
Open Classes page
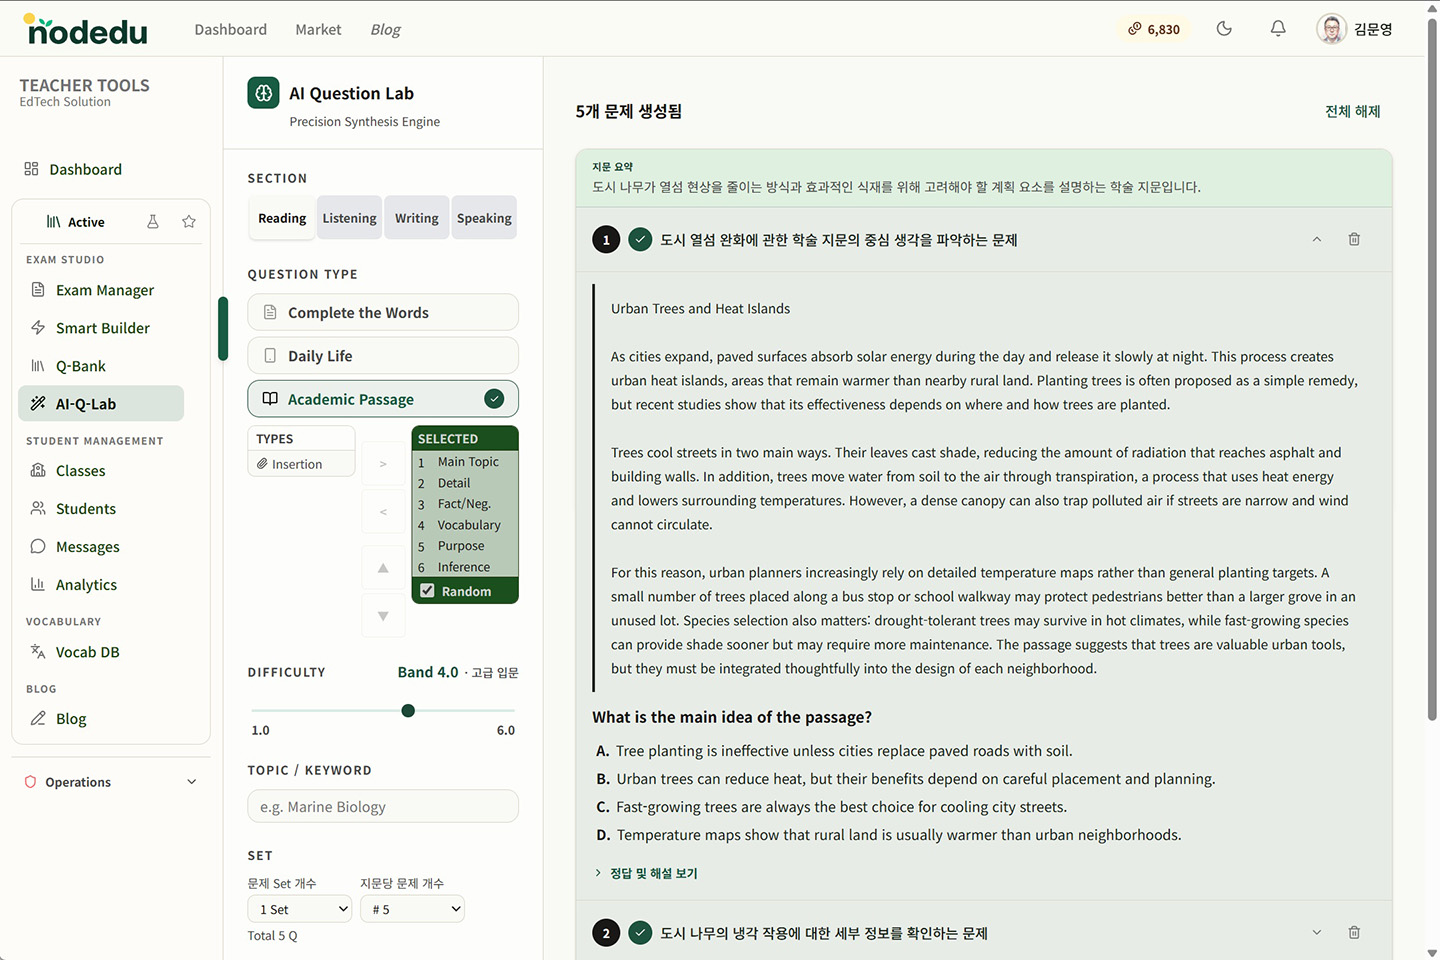click(x=101, y=471)
